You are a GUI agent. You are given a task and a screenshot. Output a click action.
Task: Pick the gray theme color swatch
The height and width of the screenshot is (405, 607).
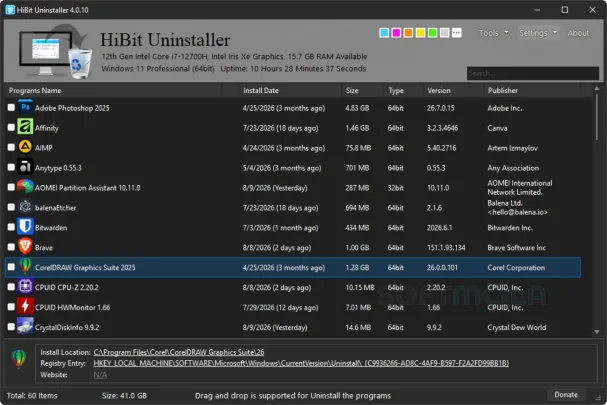click(x=444, y=33)
